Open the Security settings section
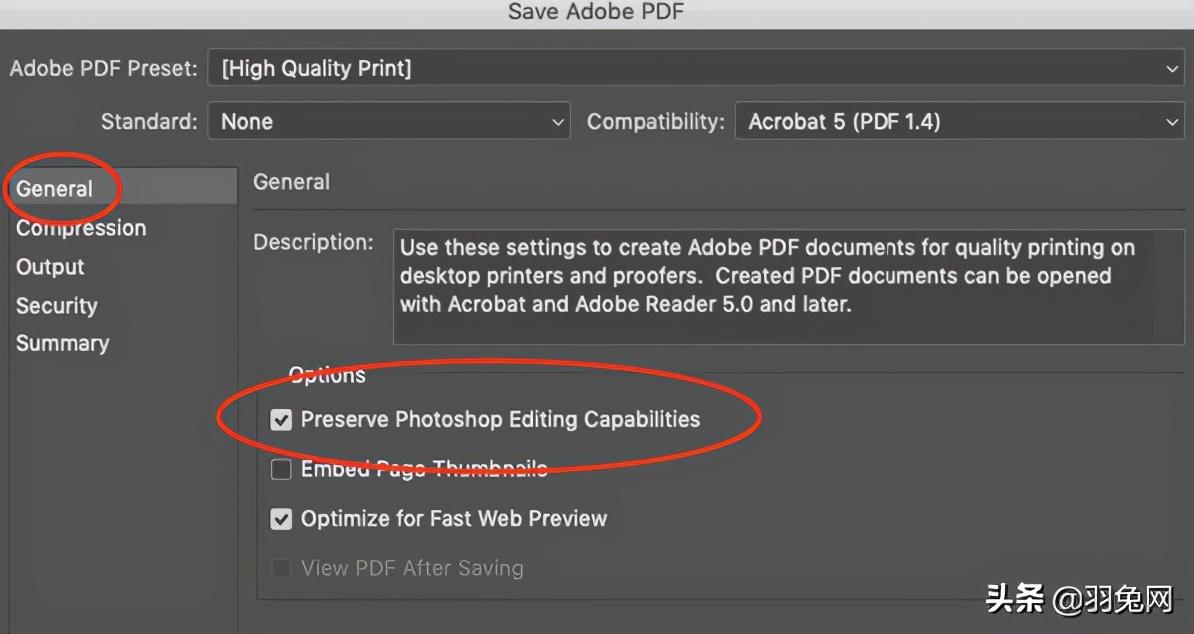The width and height of the screenshot is (1194, 634). (x=56, y=306)
